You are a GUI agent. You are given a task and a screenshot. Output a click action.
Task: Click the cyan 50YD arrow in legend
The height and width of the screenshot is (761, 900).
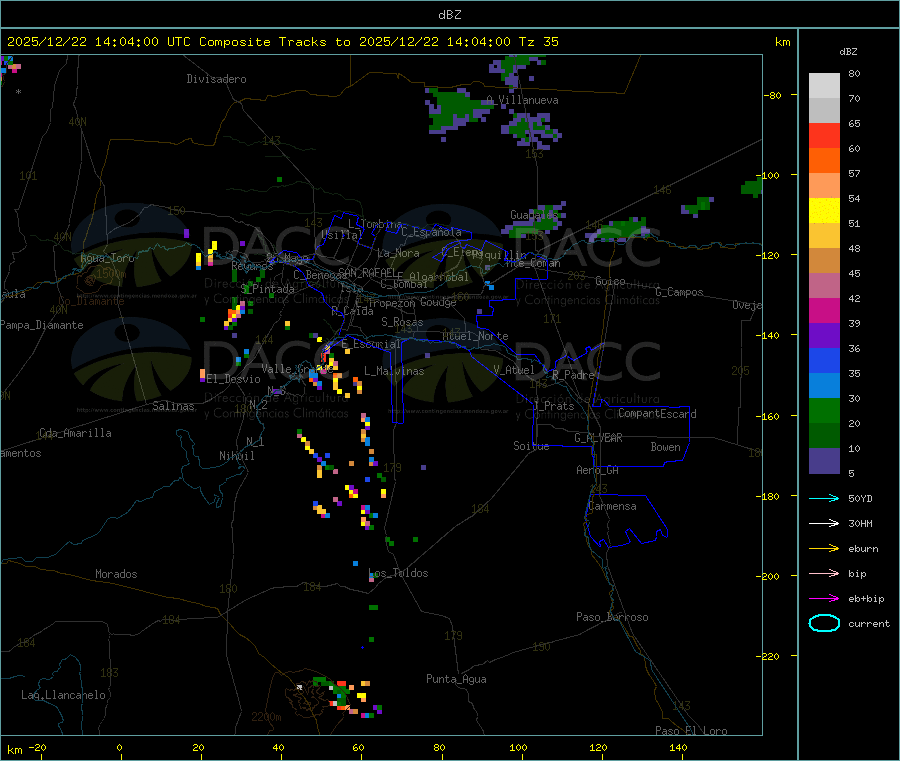(824, 498)
